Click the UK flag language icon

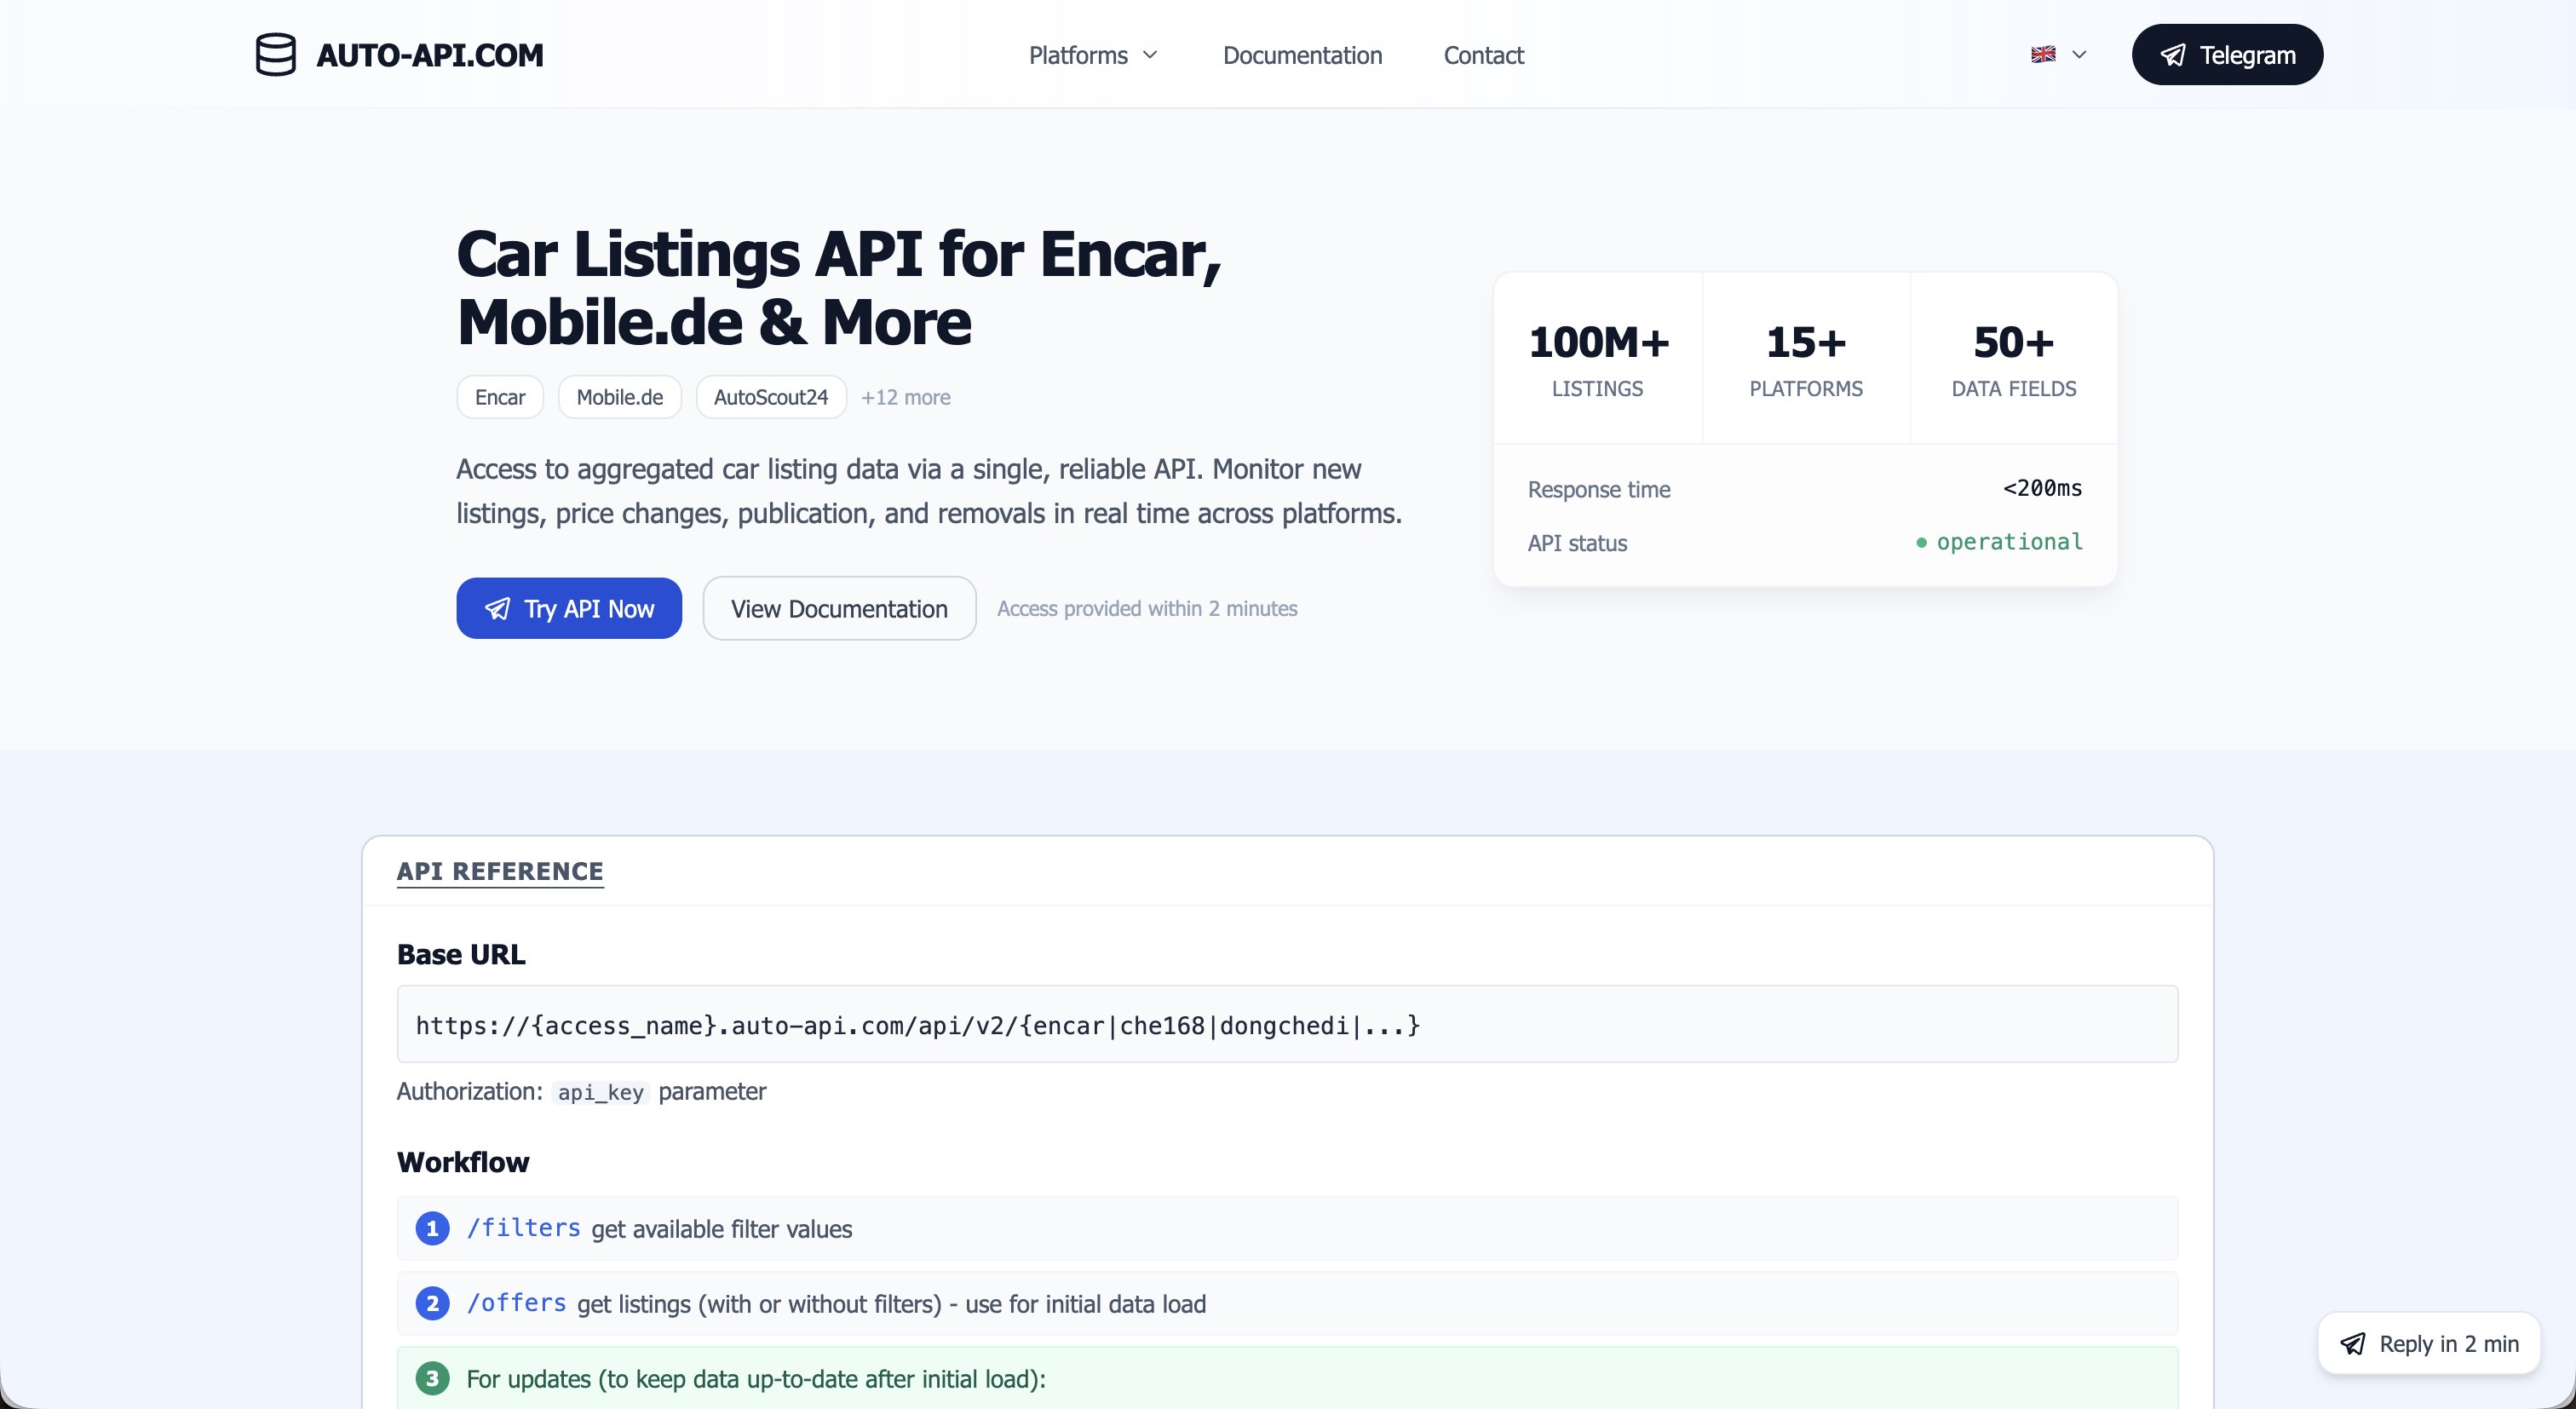click(x=2044, y=54)
